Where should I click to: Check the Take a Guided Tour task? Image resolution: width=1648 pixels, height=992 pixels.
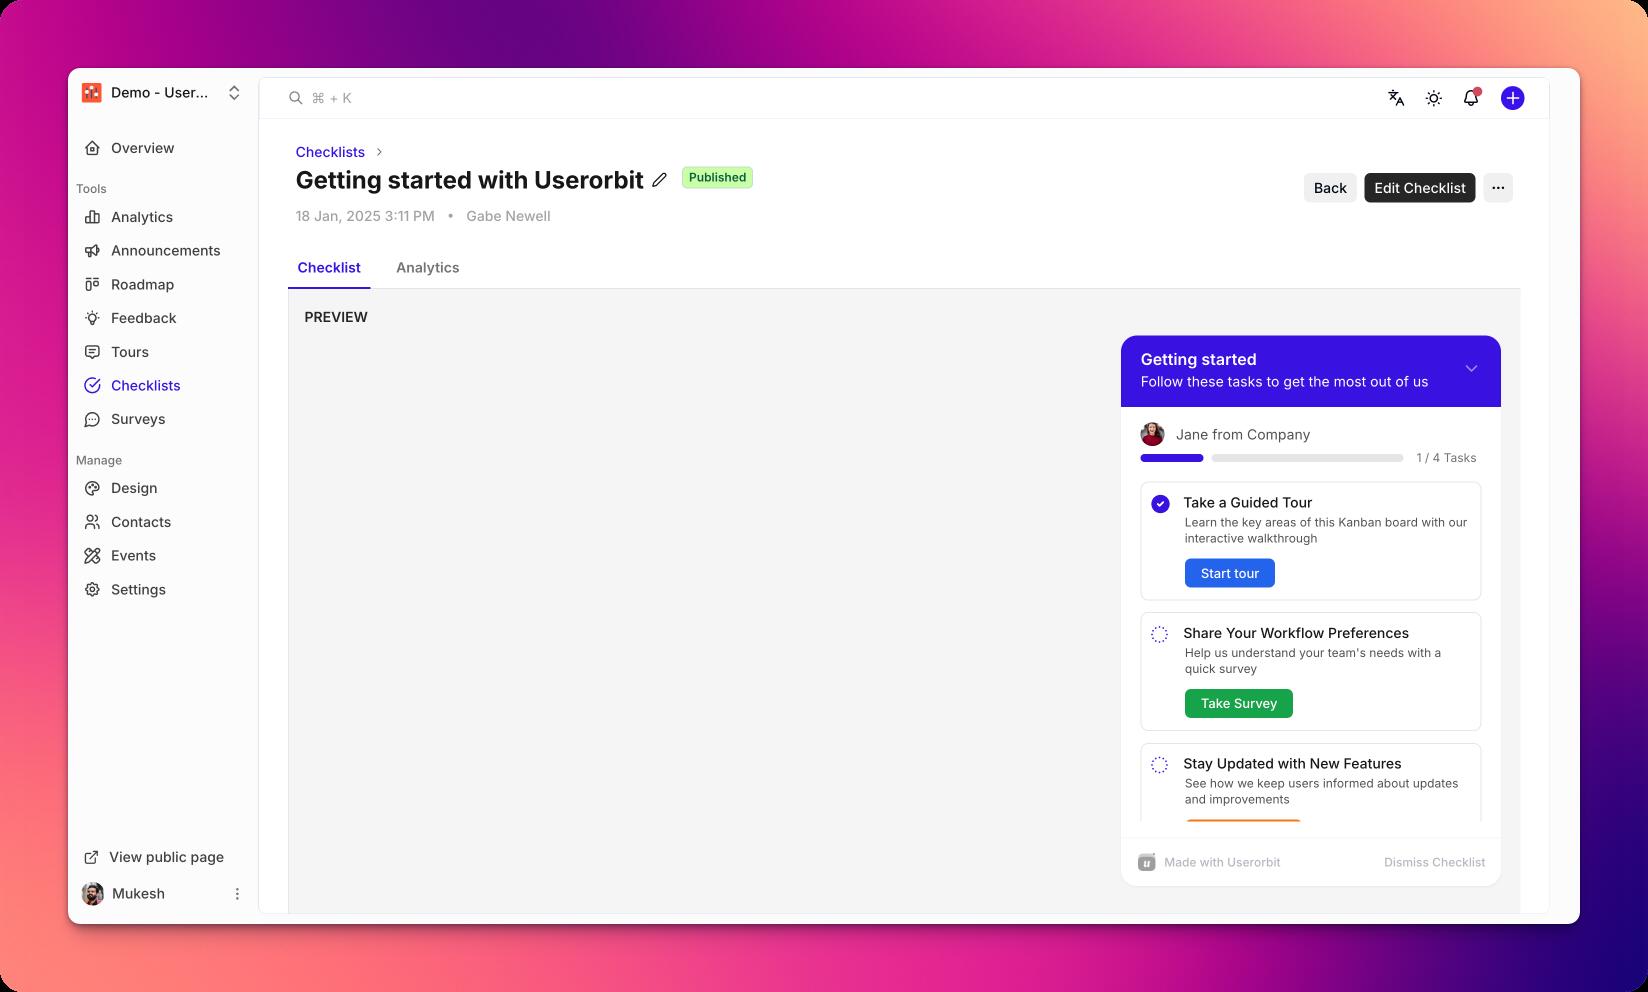click(x=1160, y=504)
